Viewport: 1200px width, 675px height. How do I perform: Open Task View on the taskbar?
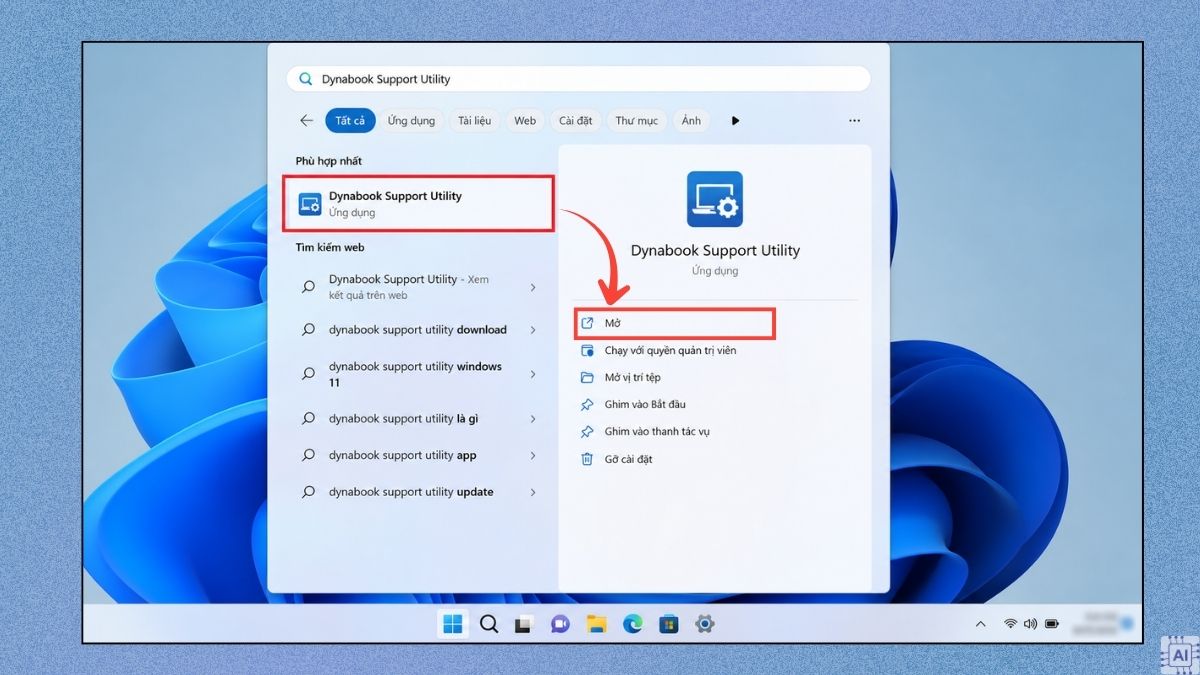pyautogui.click(x=522, y=625)
